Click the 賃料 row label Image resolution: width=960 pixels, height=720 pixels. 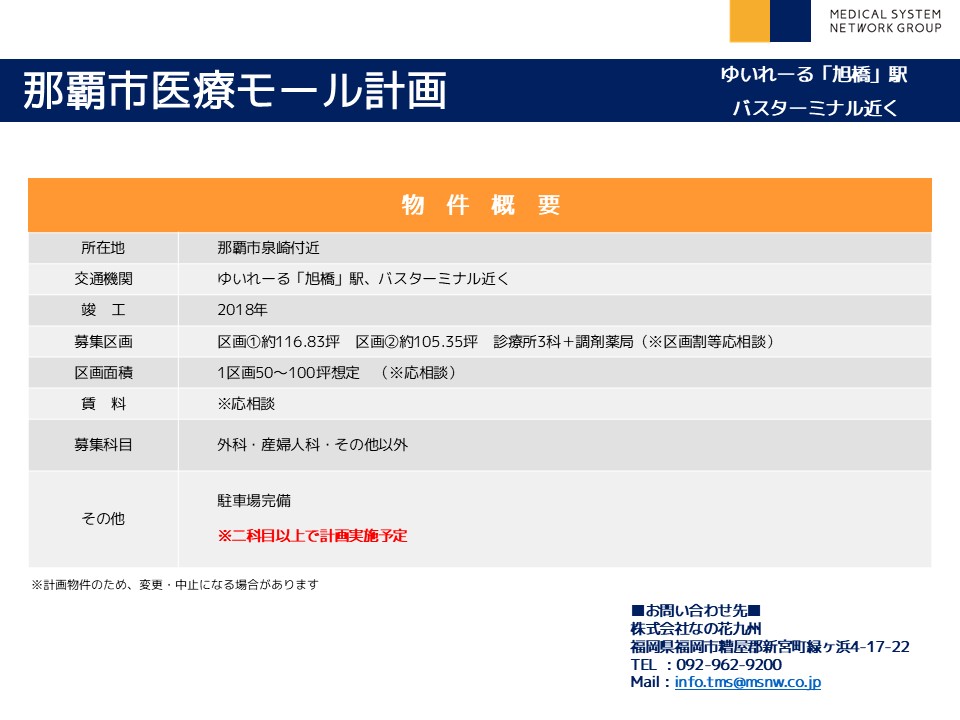[103, 404]
